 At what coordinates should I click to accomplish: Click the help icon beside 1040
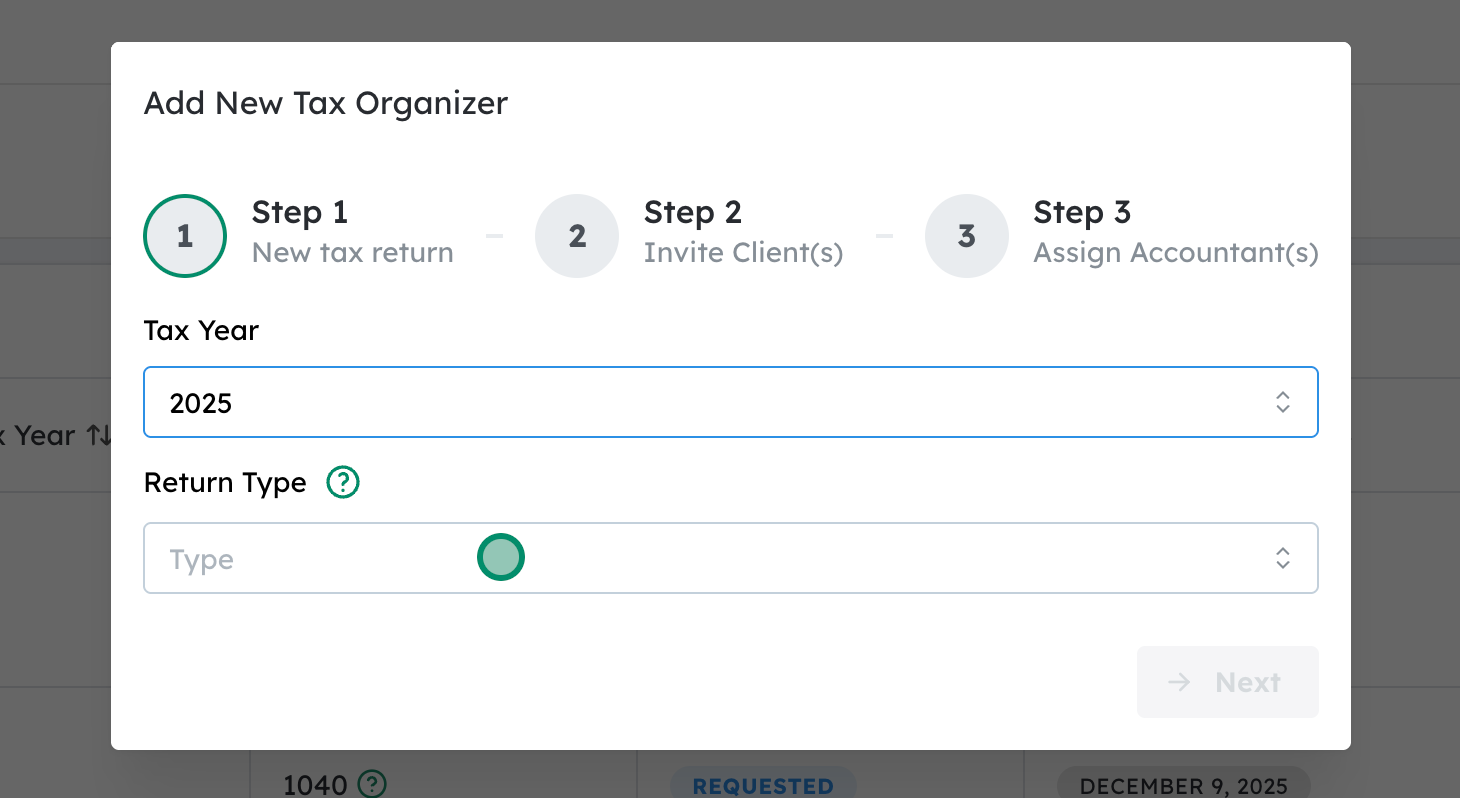coord(372,783)
